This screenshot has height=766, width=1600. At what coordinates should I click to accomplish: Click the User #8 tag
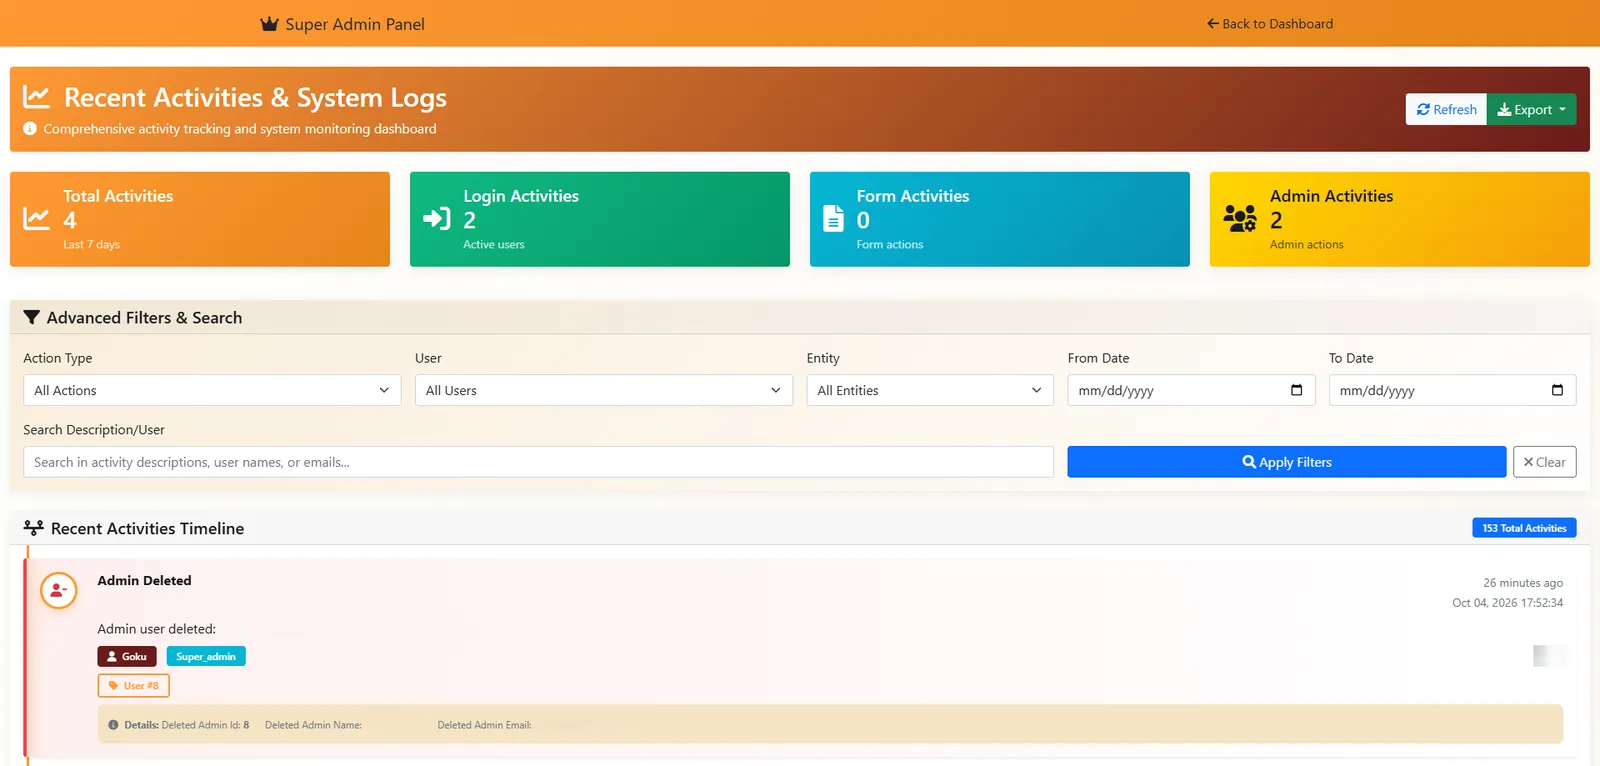coord(133,686)
